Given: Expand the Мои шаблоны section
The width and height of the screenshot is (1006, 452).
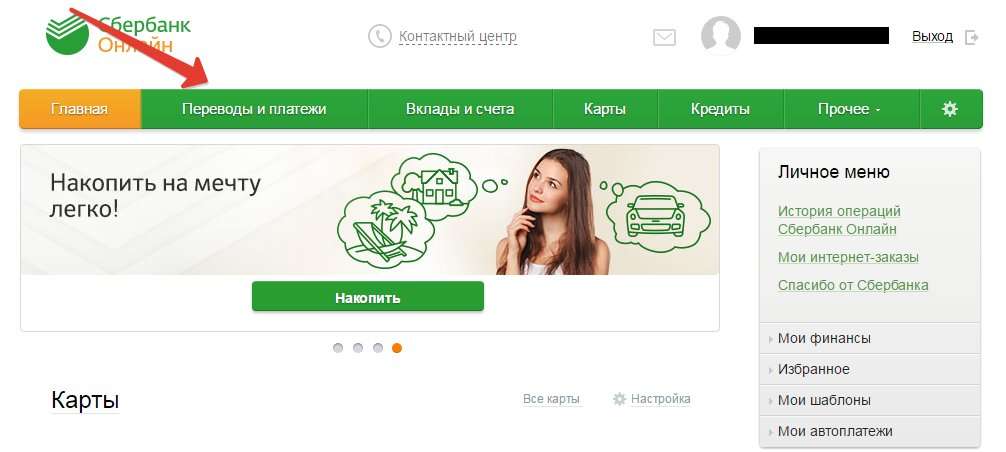Looking at the screenshot, I should tap(870, 400).
